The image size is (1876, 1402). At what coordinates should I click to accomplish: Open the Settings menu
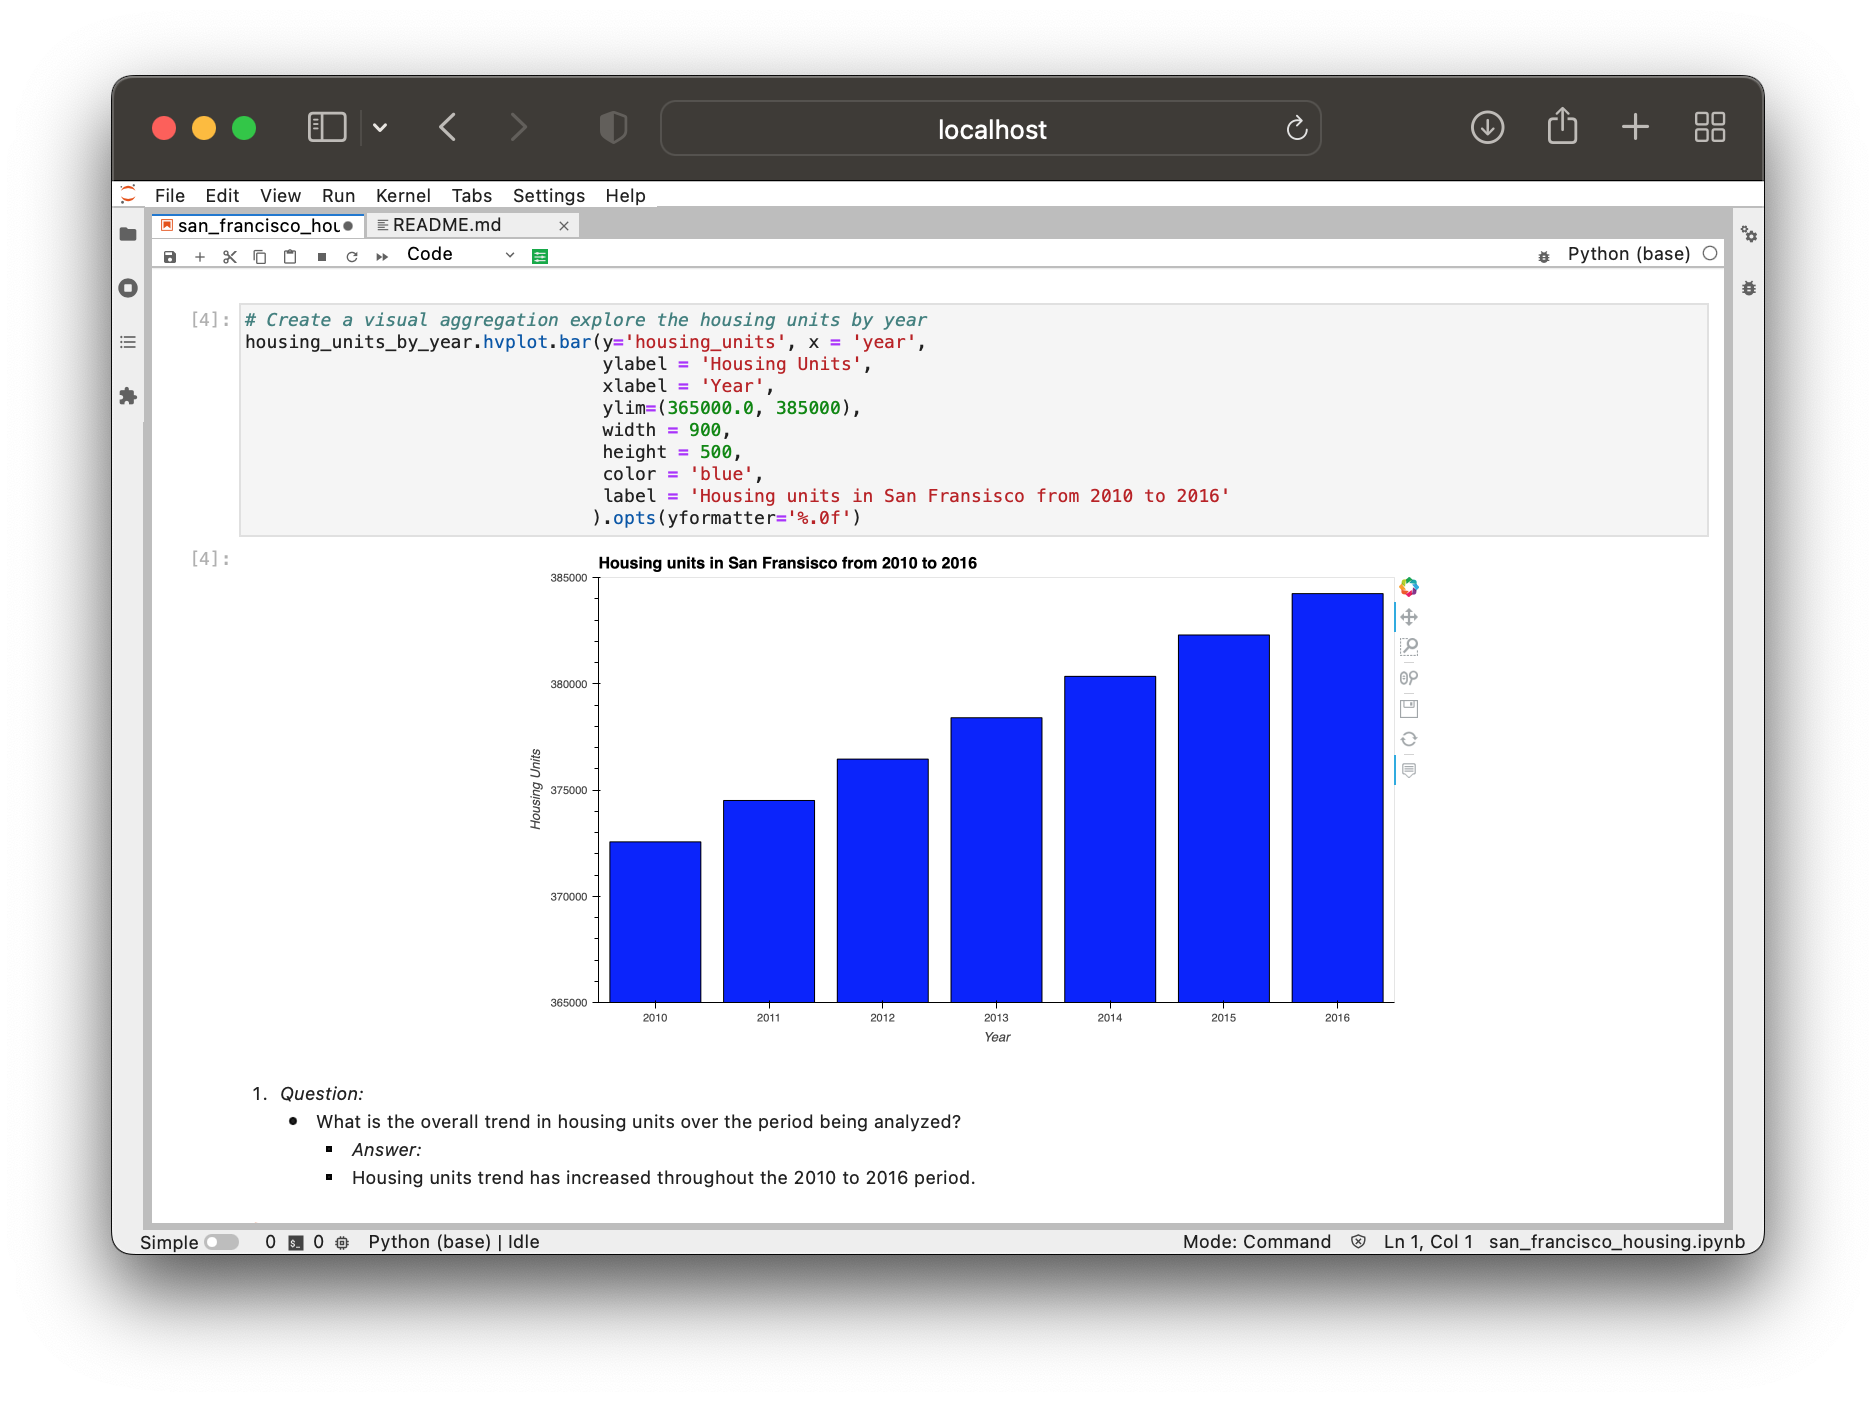pyautogui.click(x=549, y=196)
